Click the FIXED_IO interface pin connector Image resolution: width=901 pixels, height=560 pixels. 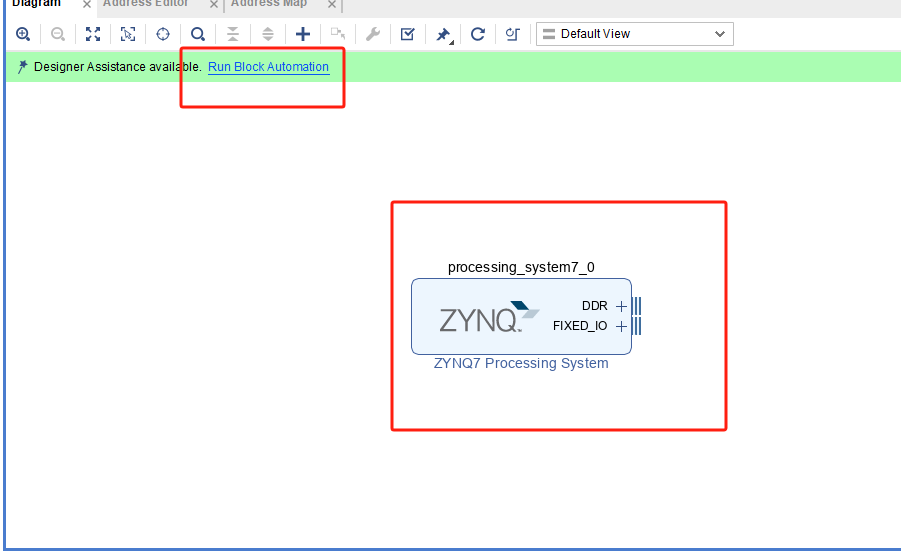[637, 326]
